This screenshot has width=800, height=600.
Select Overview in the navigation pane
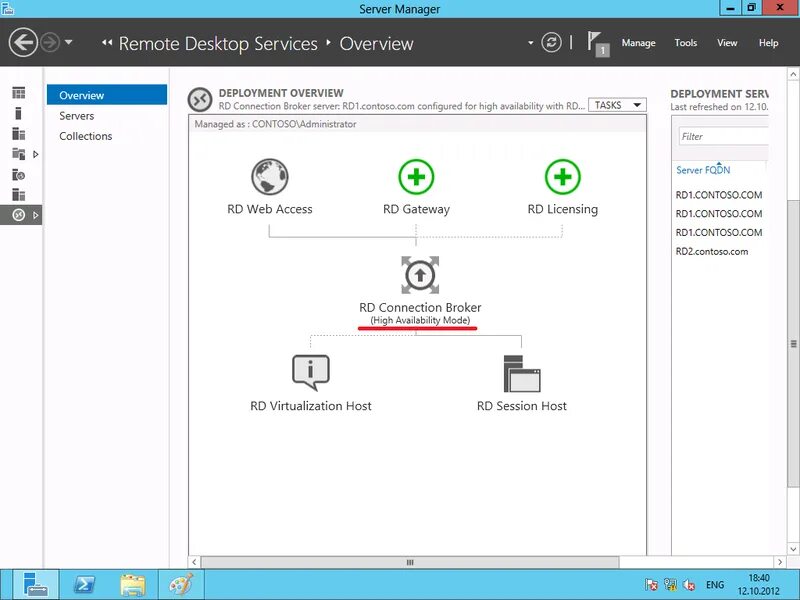[x=107, y=95]
